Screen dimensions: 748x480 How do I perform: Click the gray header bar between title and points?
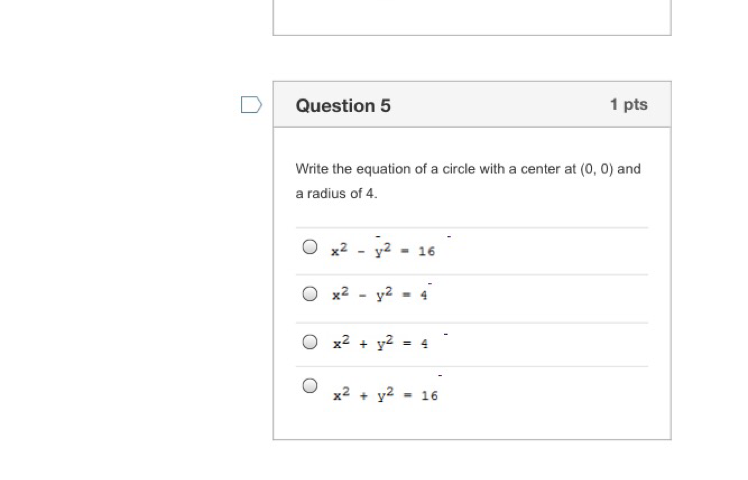pyautogui.click(x=500, y=105)
